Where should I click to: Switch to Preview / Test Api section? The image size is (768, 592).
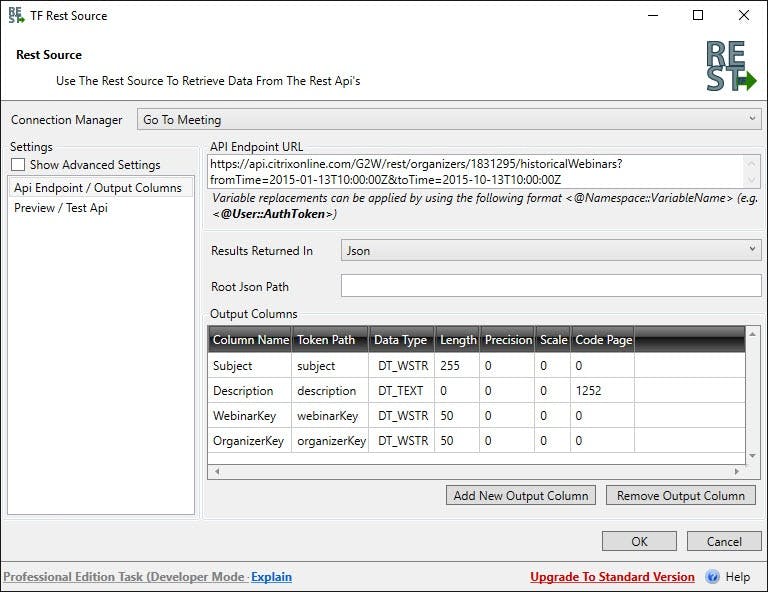pyautogui.click(x=61, y=208)
